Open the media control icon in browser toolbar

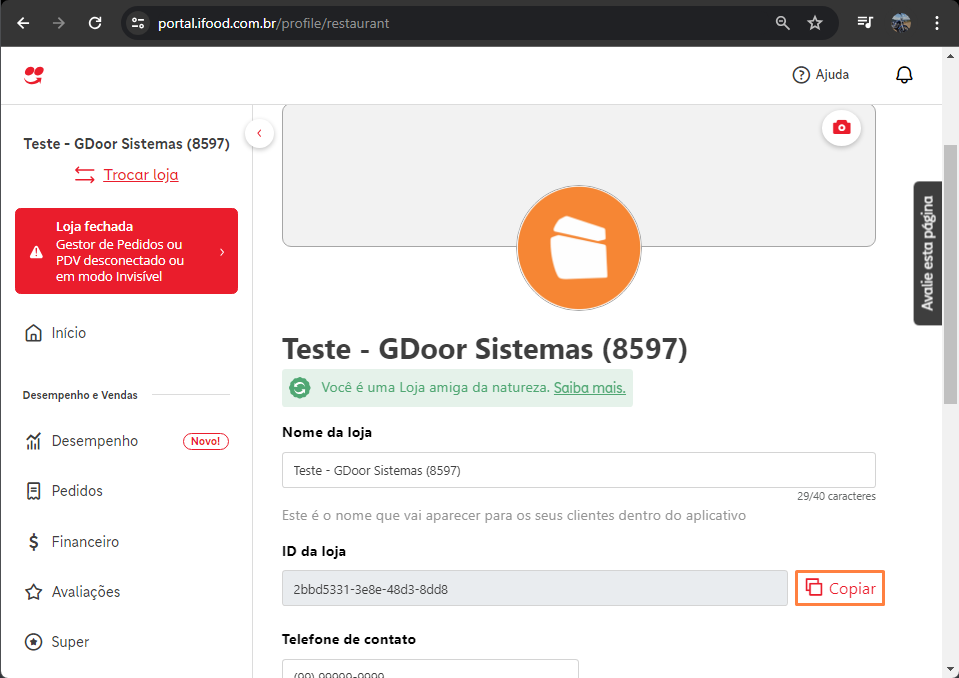[x=865, y=23]
